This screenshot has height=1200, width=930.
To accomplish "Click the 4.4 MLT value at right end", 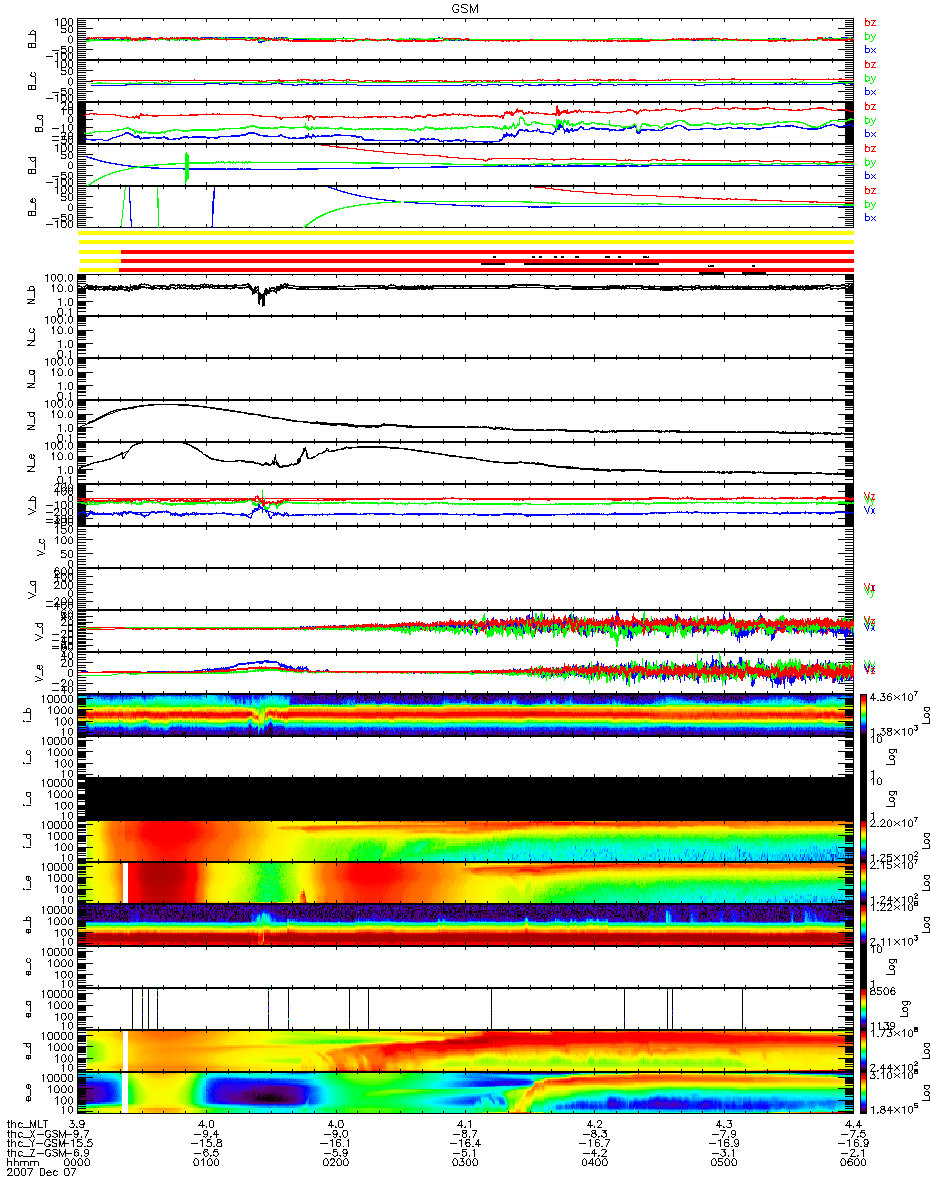I will [852, 1126].
